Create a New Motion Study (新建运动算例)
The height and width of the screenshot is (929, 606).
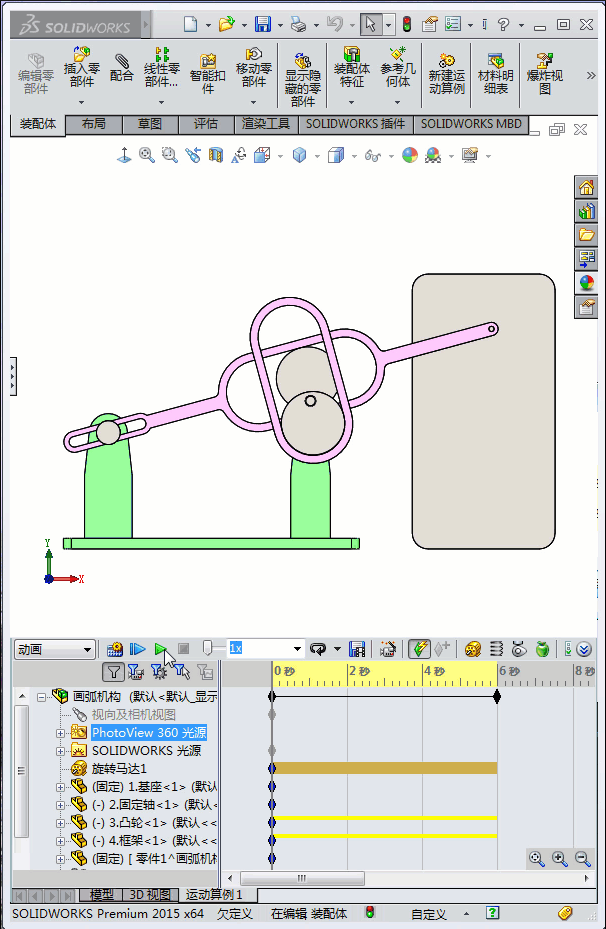[x=447, y=73]
